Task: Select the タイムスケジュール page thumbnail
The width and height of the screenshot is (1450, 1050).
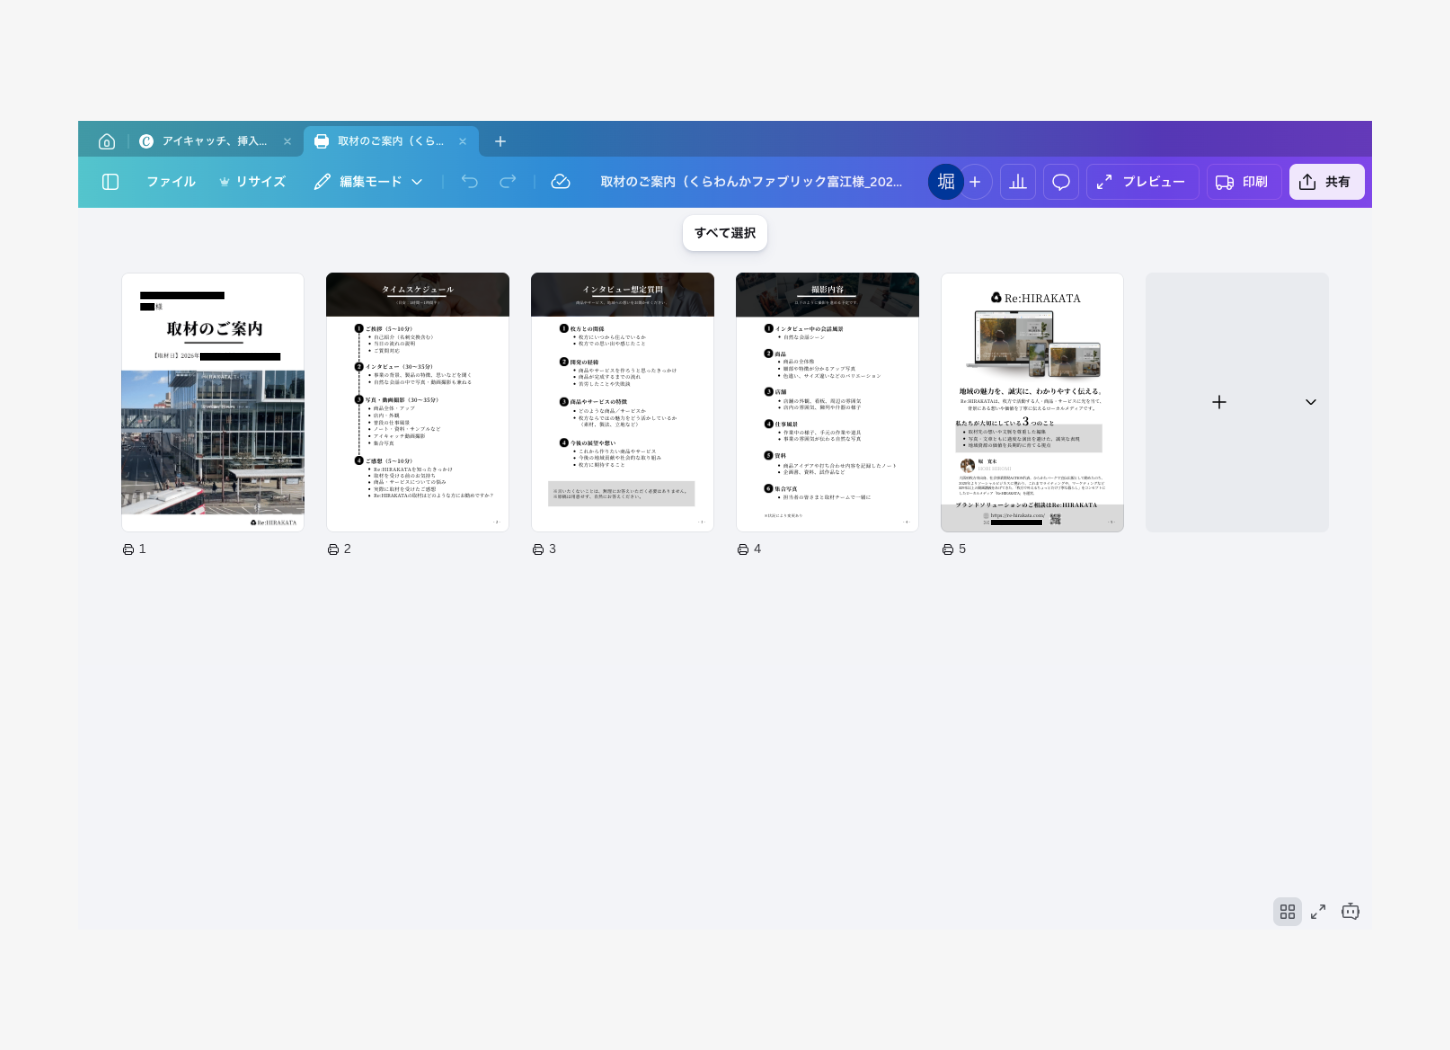Action: coord(418,402)
